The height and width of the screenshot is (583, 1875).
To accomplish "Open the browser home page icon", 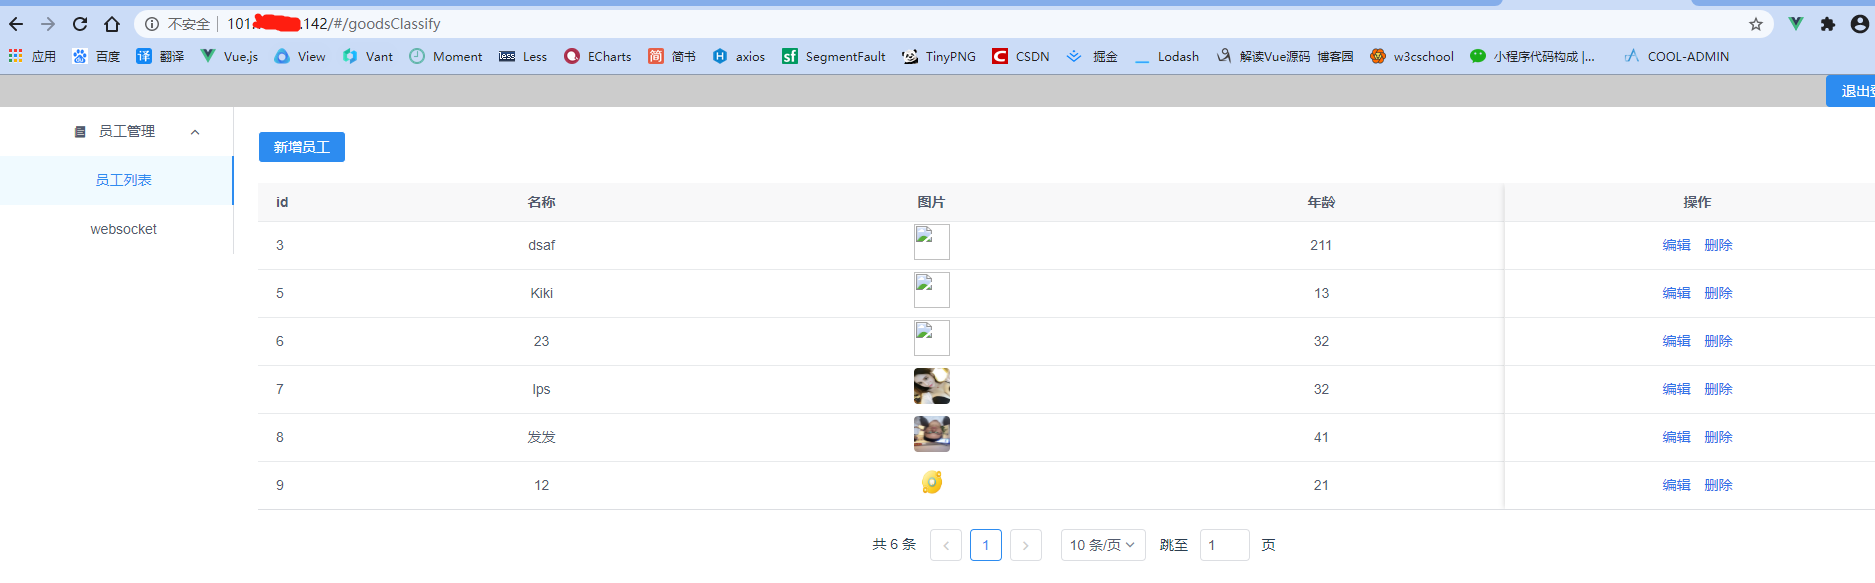I will pyautogui.click(x=112, y=24).
